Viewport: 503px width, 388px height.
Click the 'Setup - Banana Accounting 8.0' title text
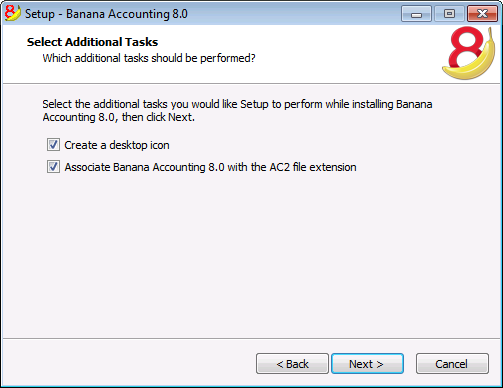106,14
